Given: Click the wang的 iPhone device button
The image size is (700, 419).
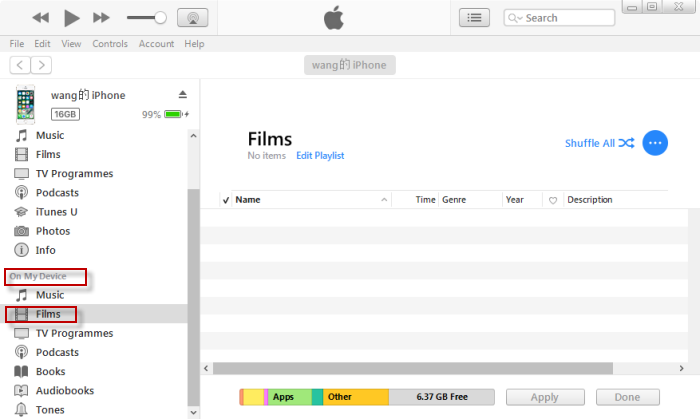Looking at the screenshot, I should [x=350, y=65].
